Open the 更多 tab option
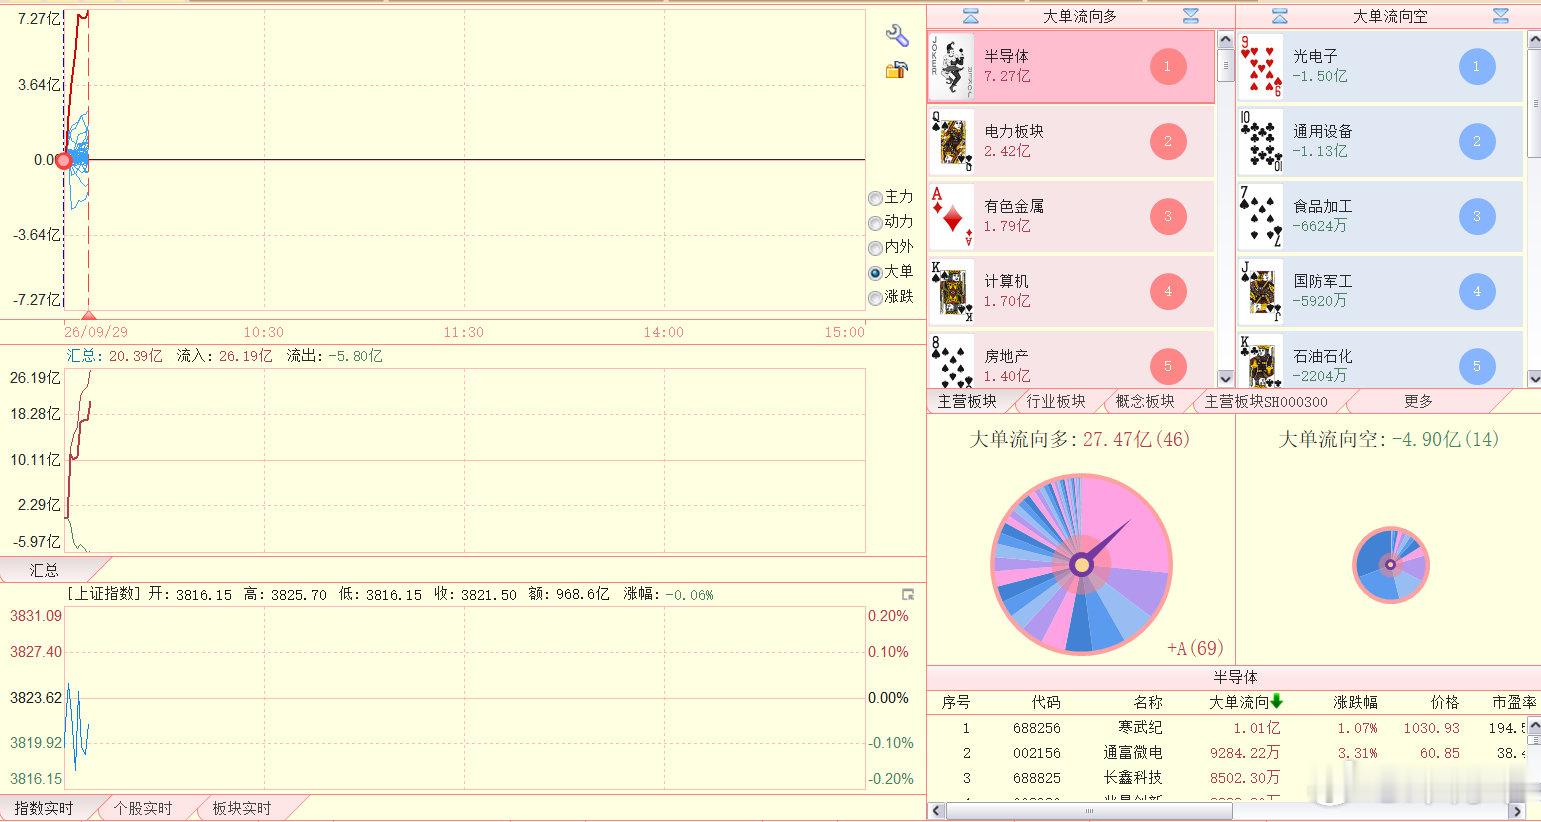Image resolution: width=1541 pixels, height=822 pixels. [x=1418, y=401]
